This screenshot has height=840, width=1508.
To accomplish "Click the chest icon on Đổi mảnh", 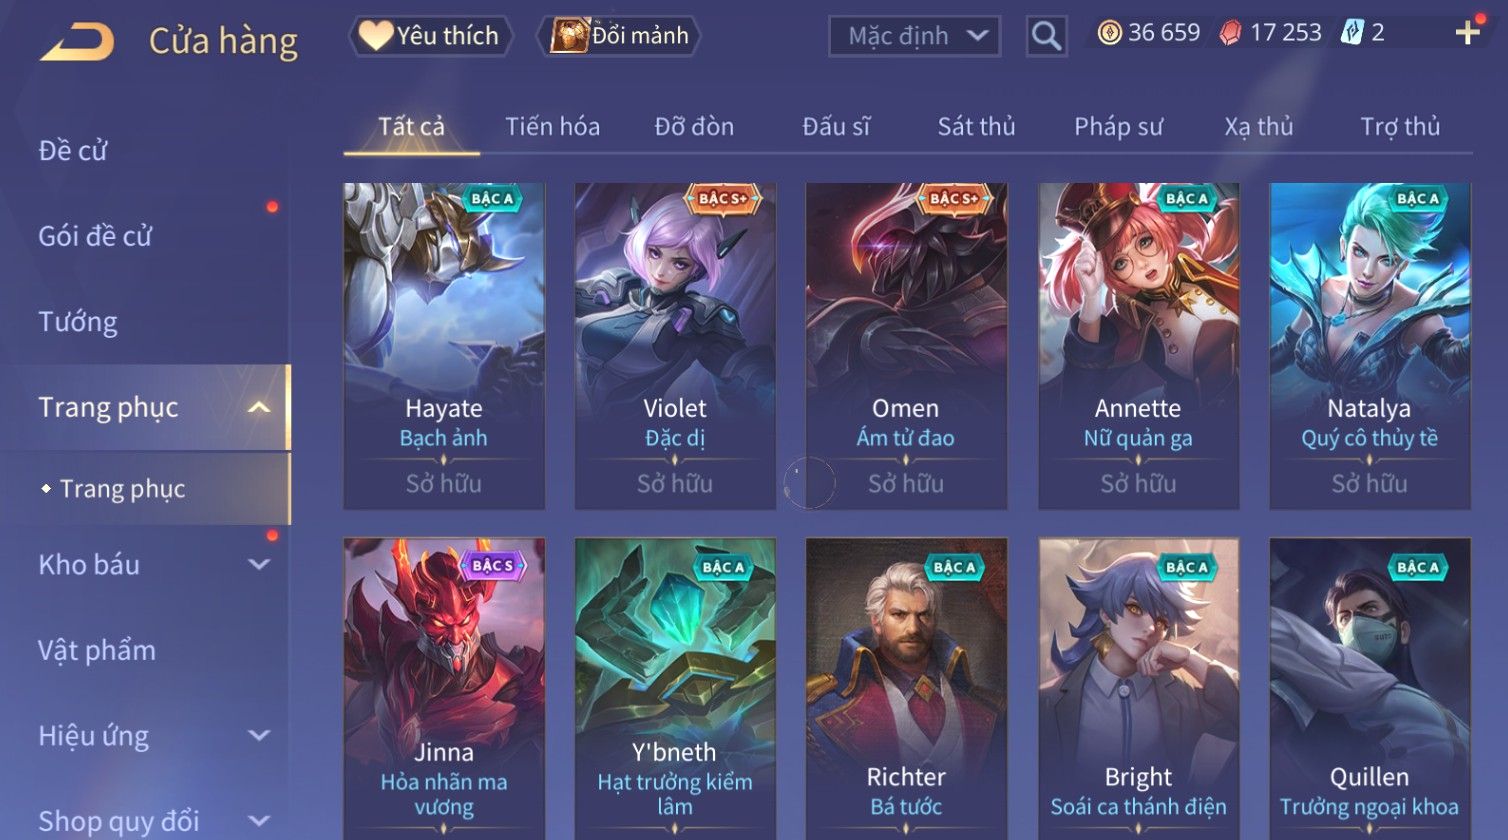I will (570, 35).
